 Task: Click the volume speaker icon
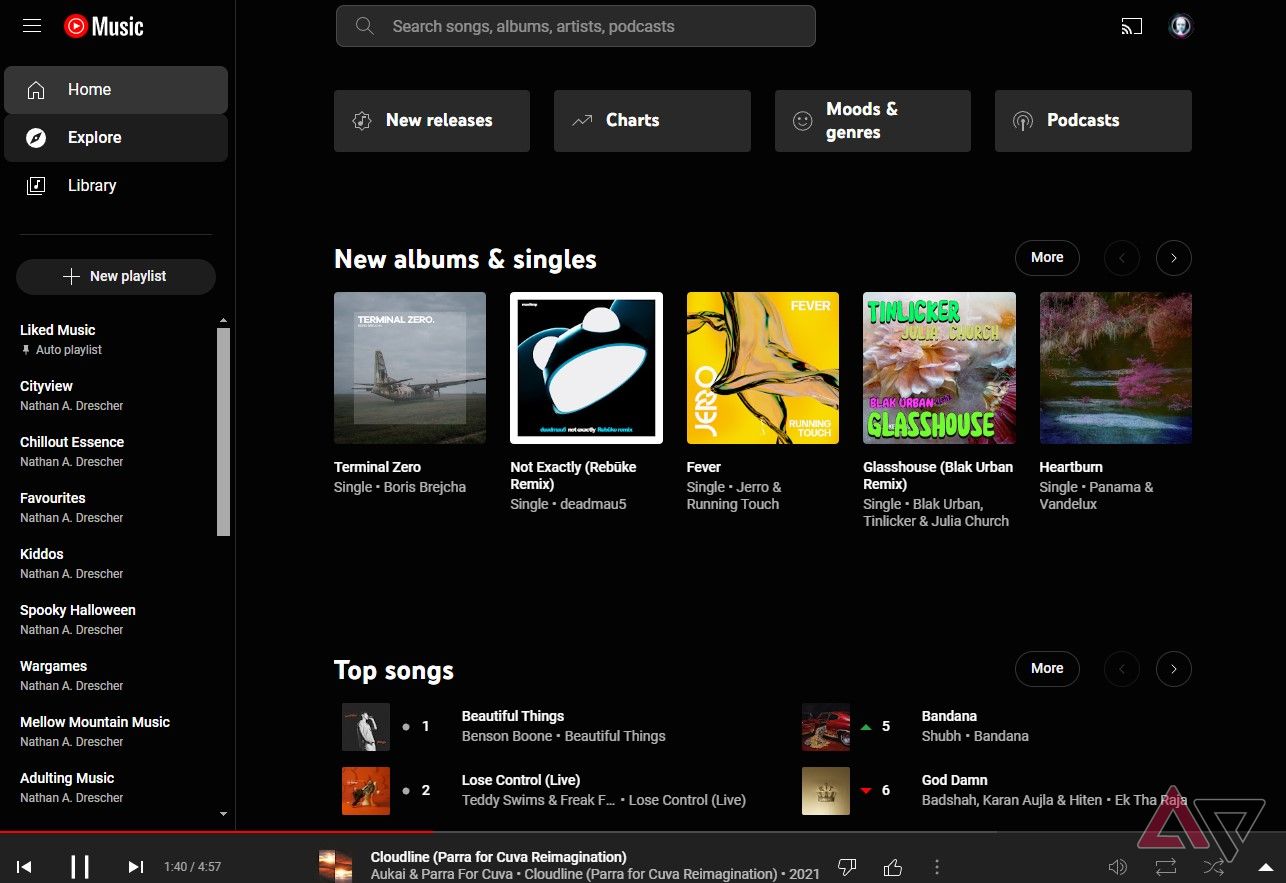point(1118,867)
